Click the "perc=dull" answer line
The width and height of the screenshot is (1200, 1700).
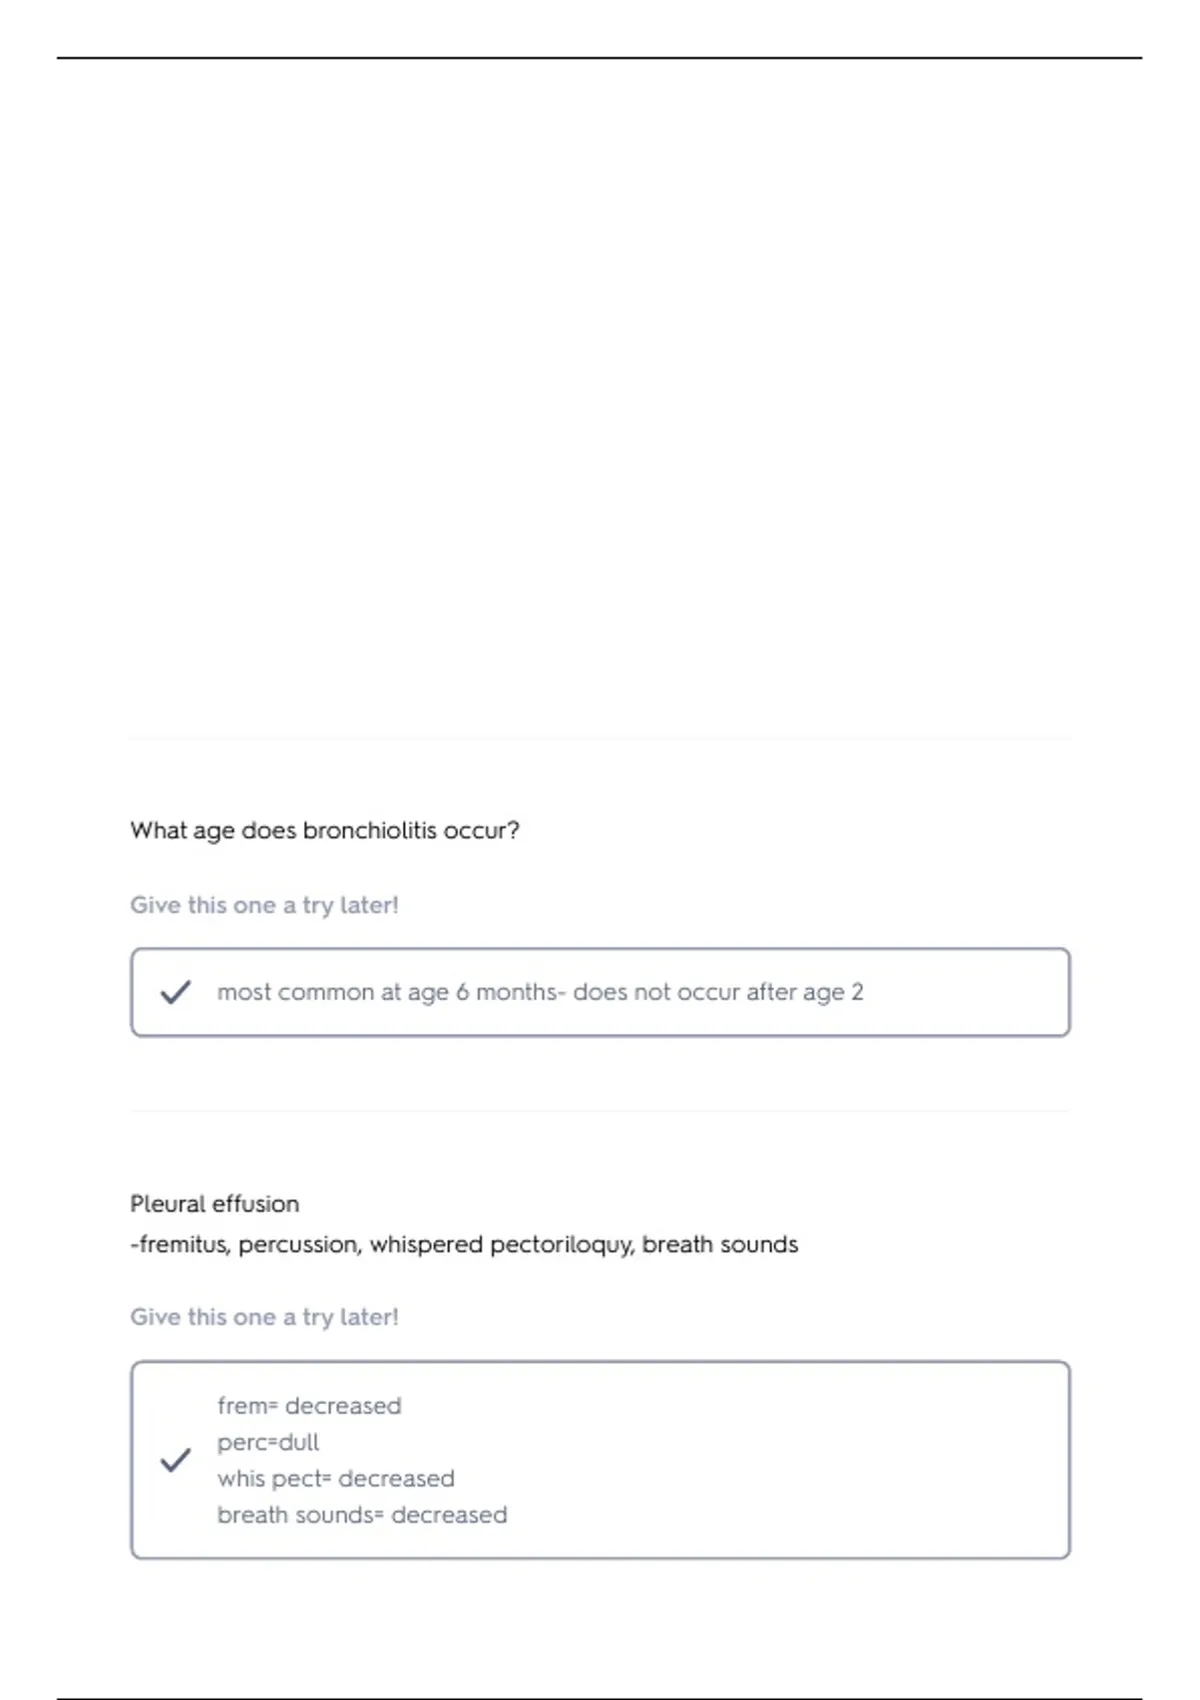coord(268,1442)
